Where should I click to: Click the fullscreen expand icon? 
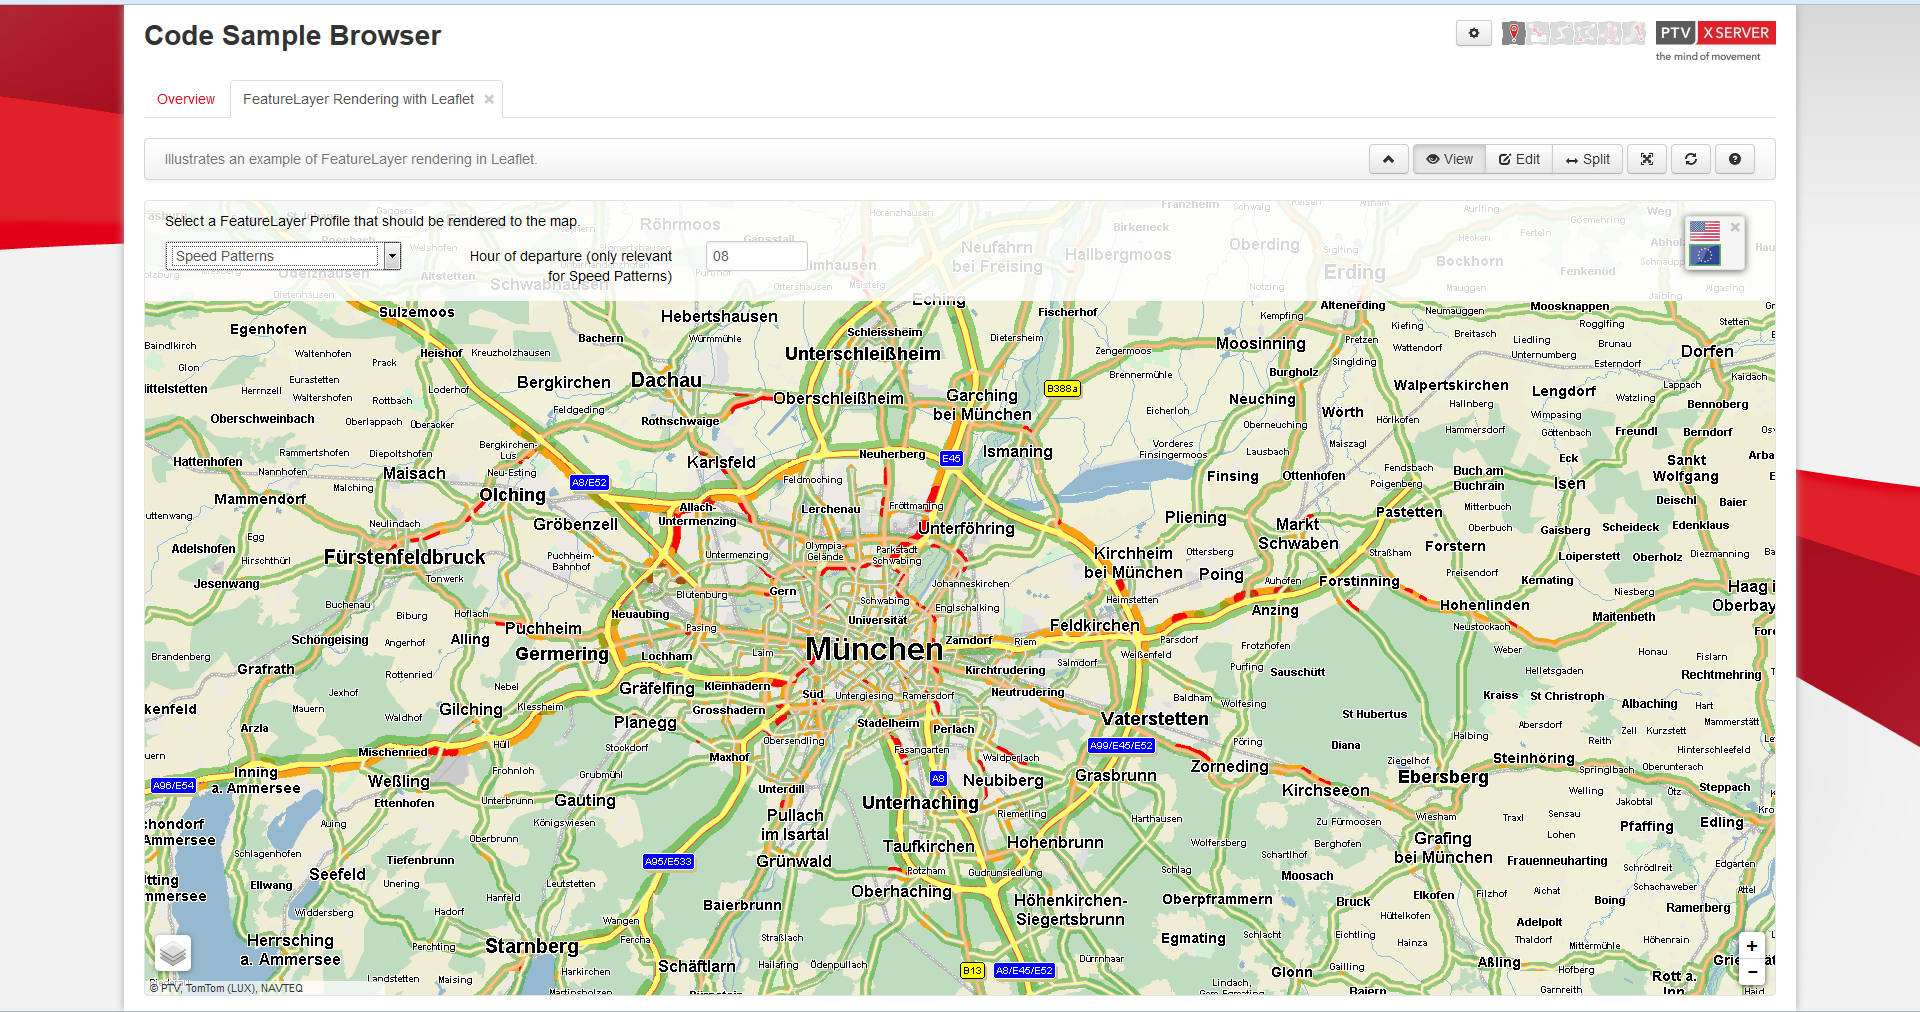(x=1646, y=159)
